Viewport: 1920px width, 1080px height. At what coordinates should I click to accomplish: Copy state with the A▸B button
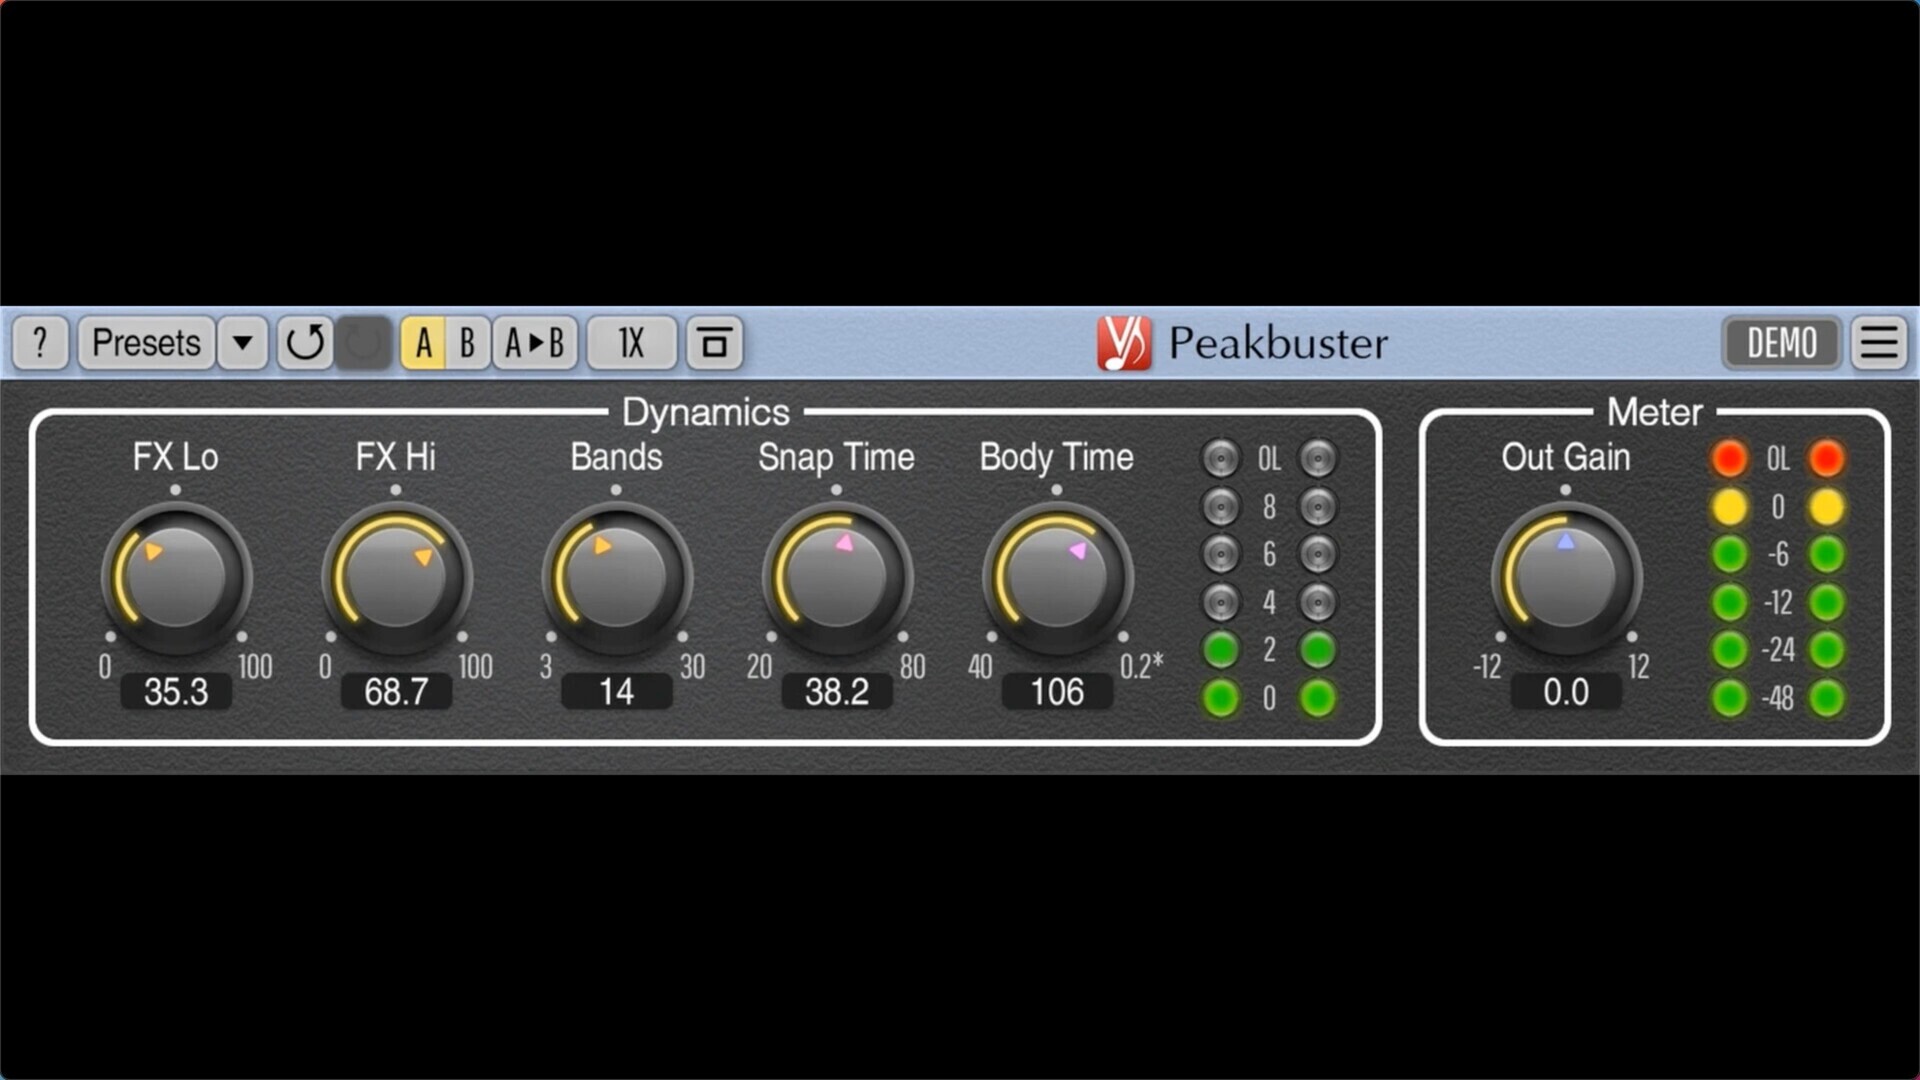[x=535, y=343]
